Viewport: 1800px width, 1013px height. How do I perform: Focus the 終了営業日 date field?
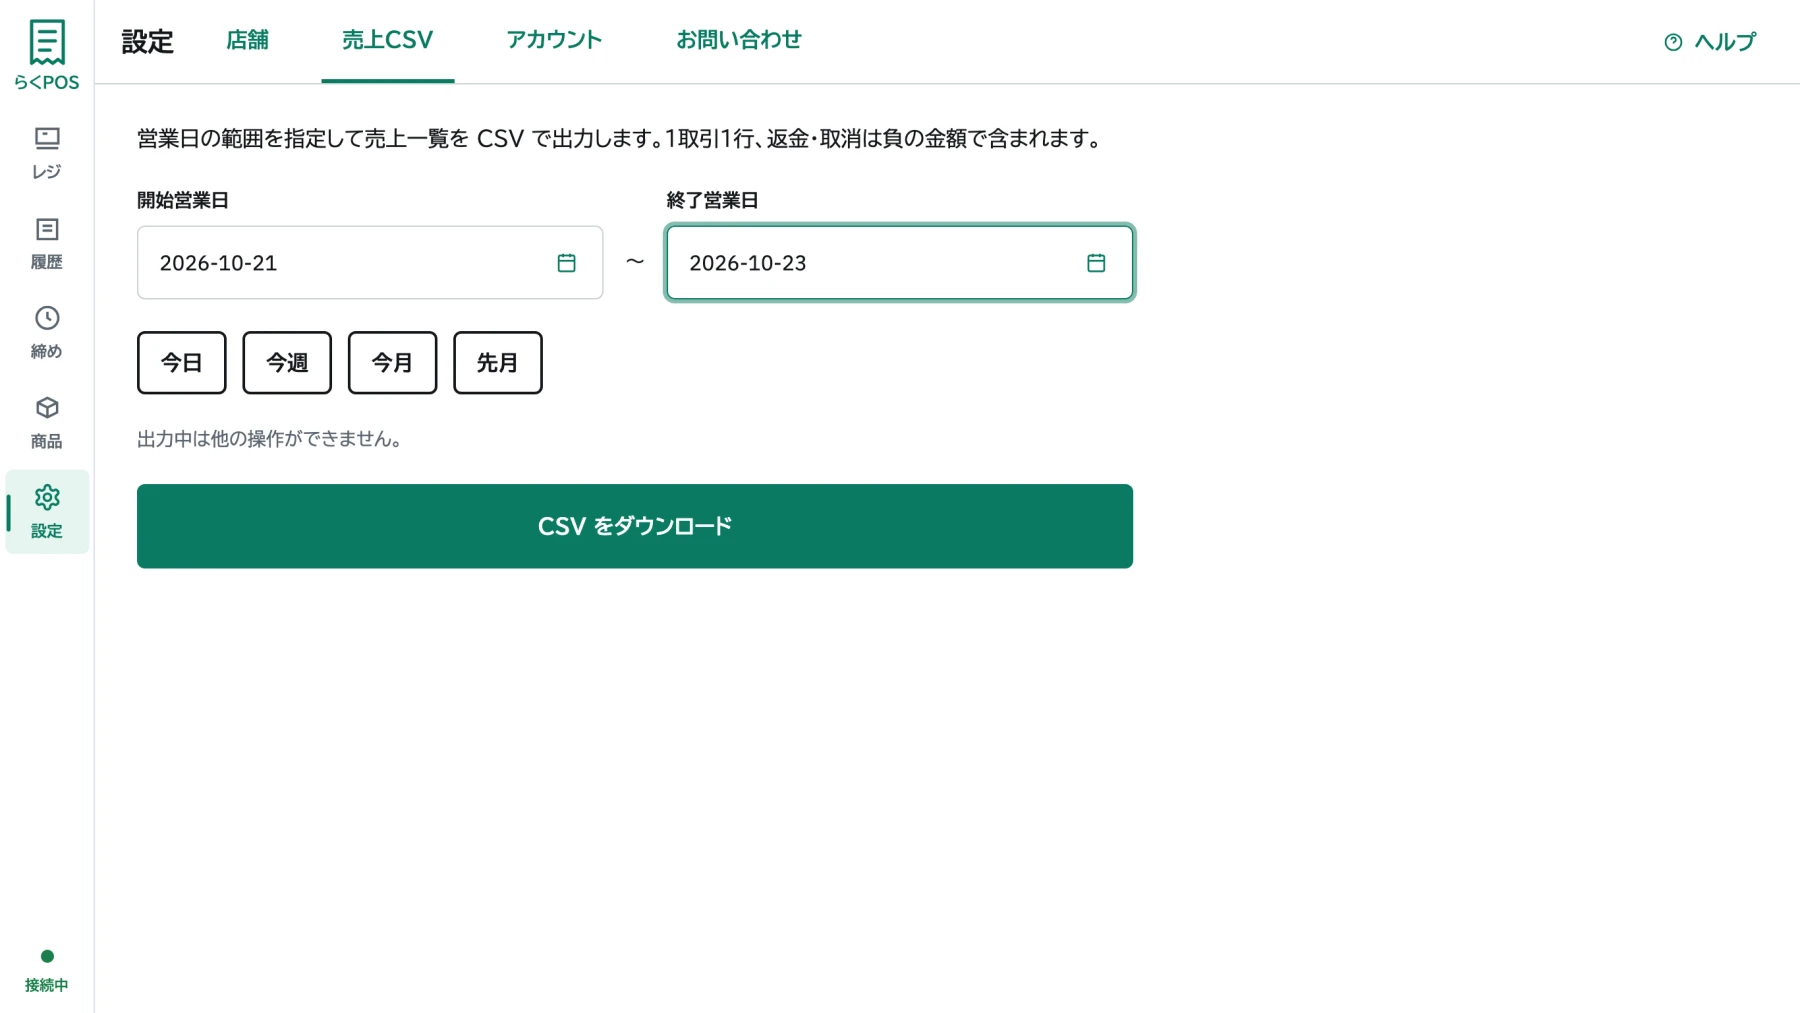click(x=900, y=263)
